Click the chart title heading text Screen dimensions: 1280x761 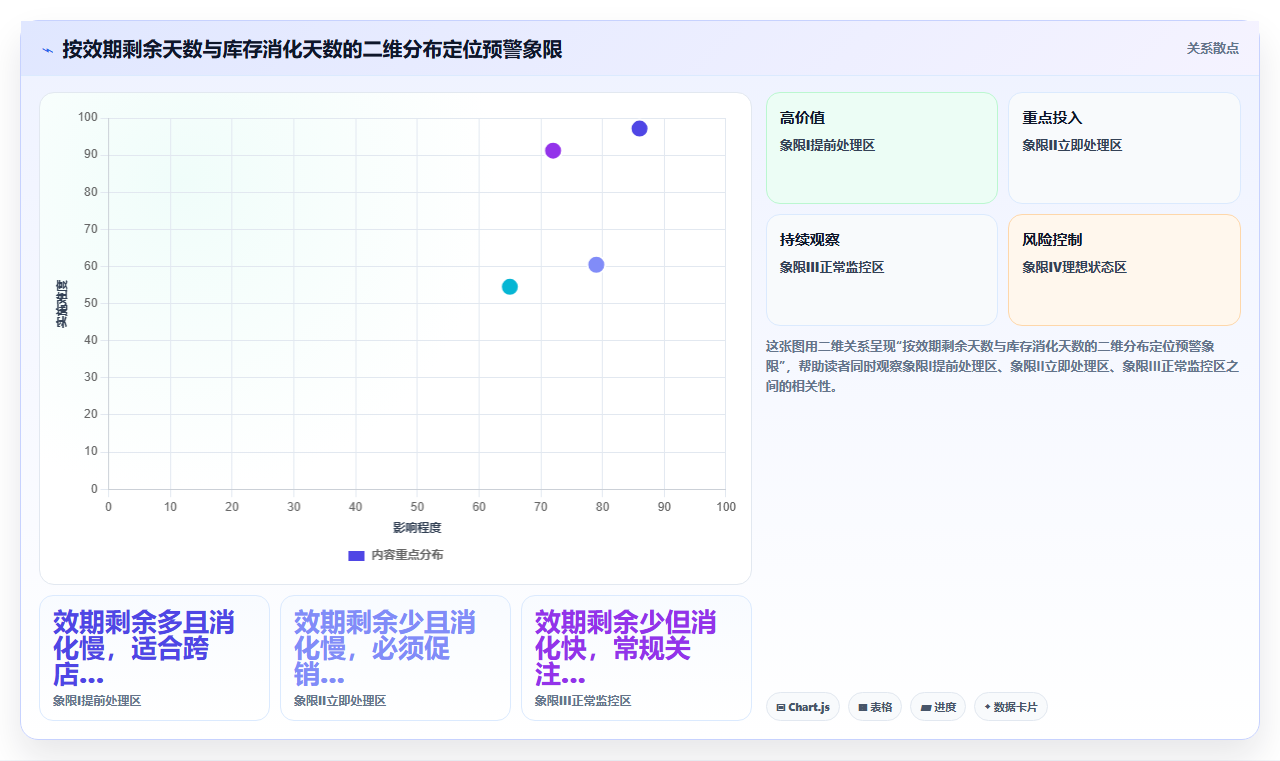(312, 49)
